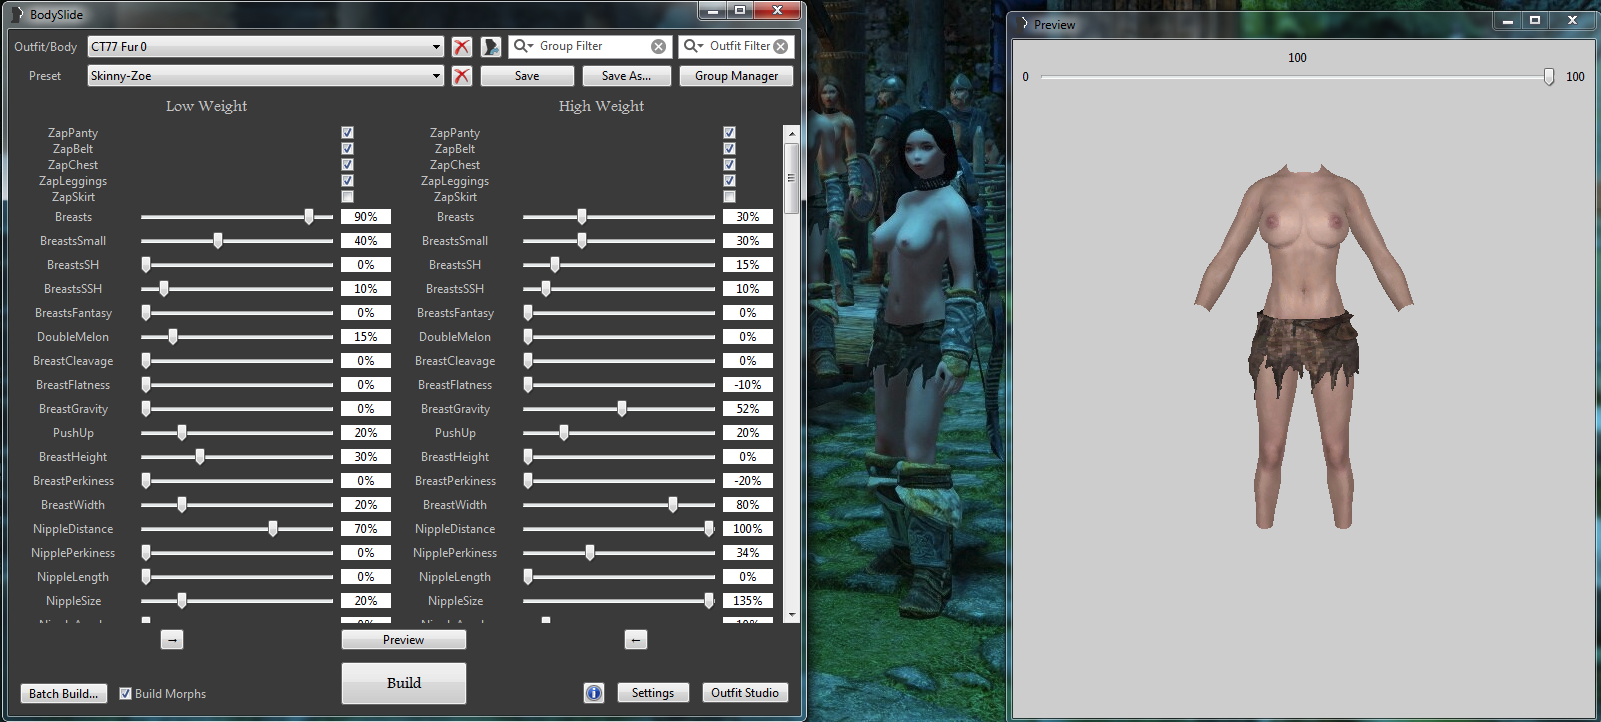This screenshot has width=1601, height=722.
Task: Click the High Weight NippleSize 135% value field
Action: pyautogui.click(x=748, y=601)
